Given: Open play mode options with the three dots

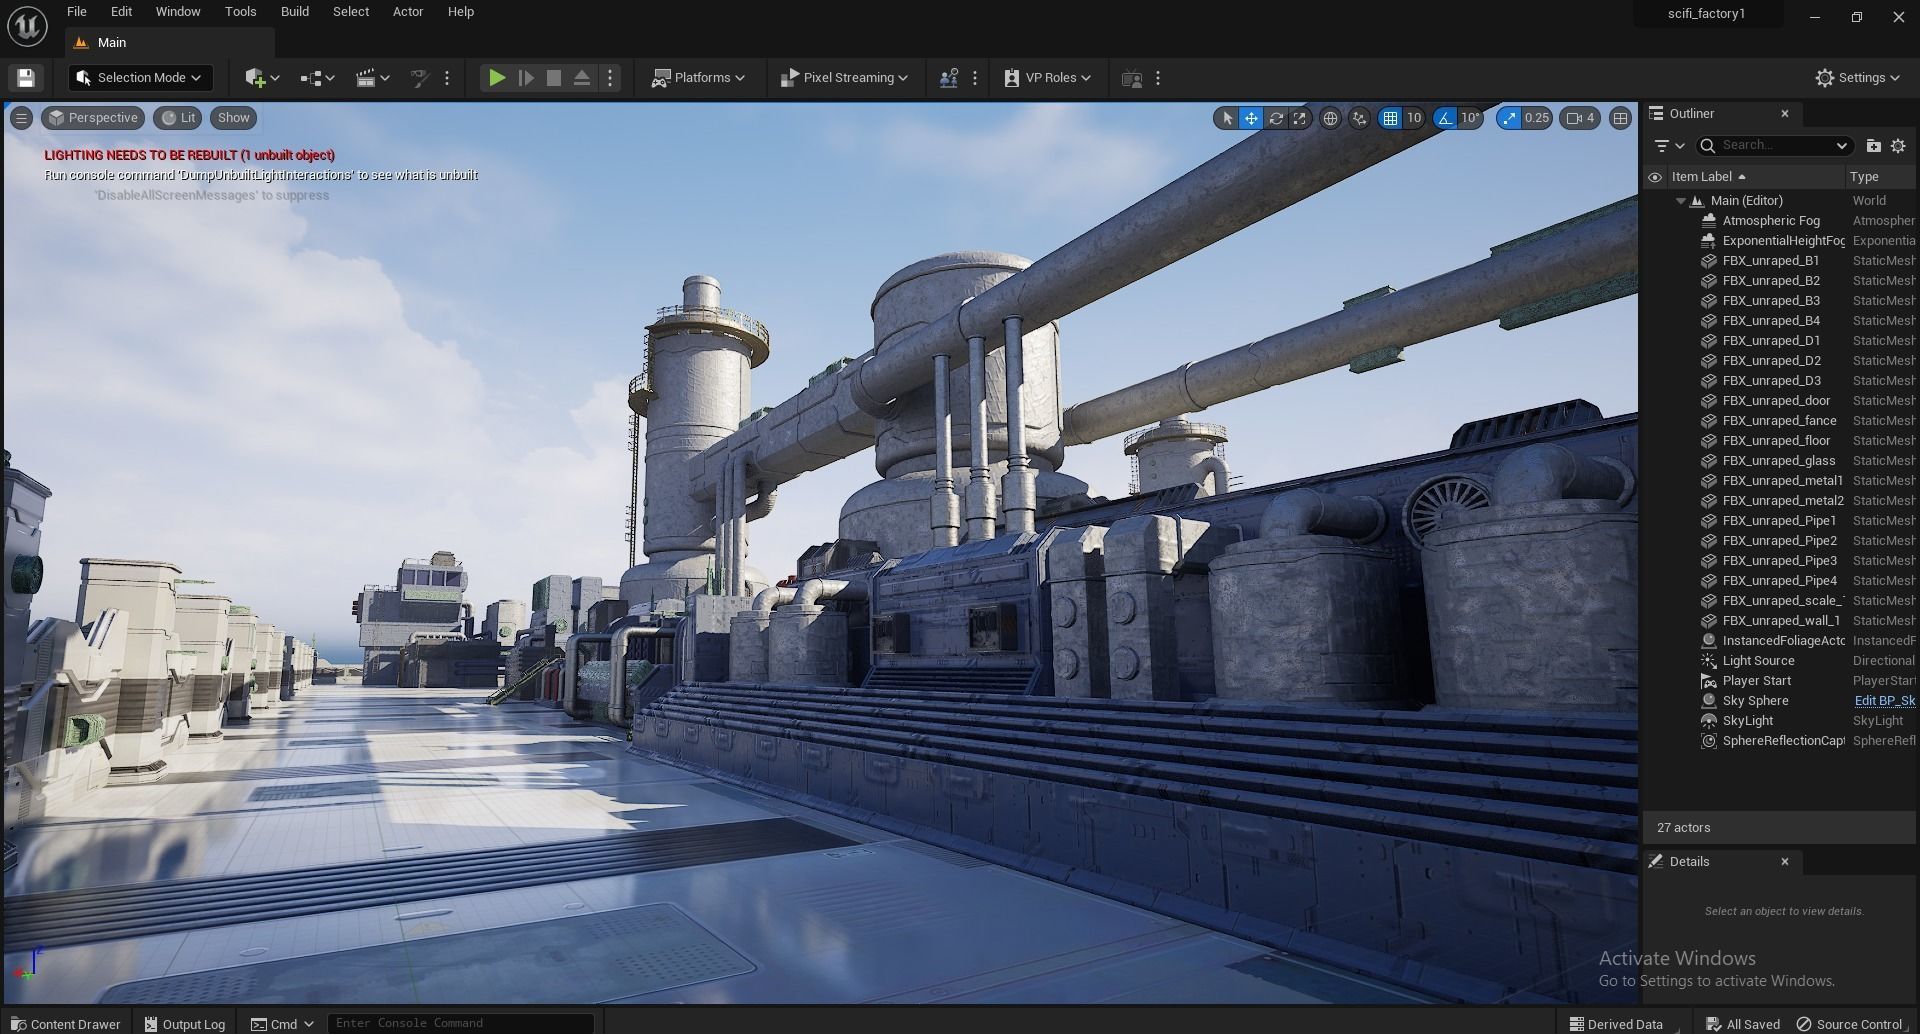Looking at the screenshot, I should (610, 78).
